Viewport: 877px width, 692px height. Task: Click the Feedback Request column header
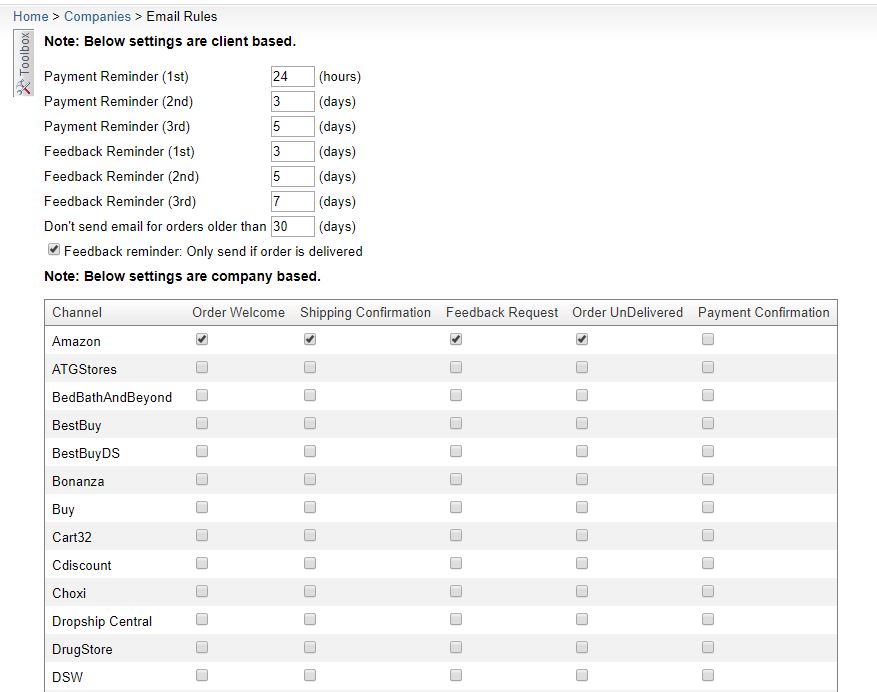[502, 312]
